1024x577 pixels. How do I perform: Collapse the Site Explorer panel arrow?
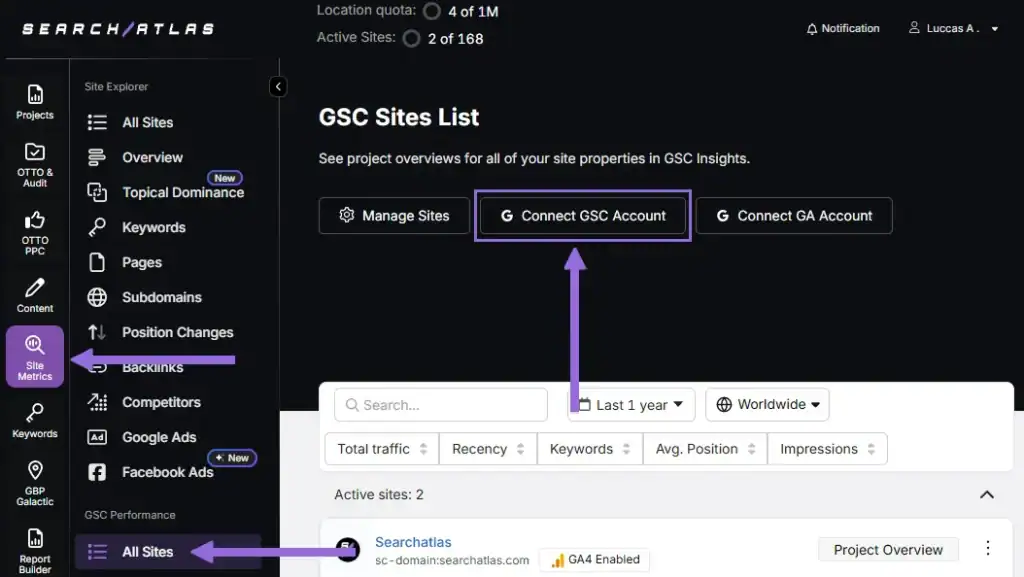(x=278, y=86)
